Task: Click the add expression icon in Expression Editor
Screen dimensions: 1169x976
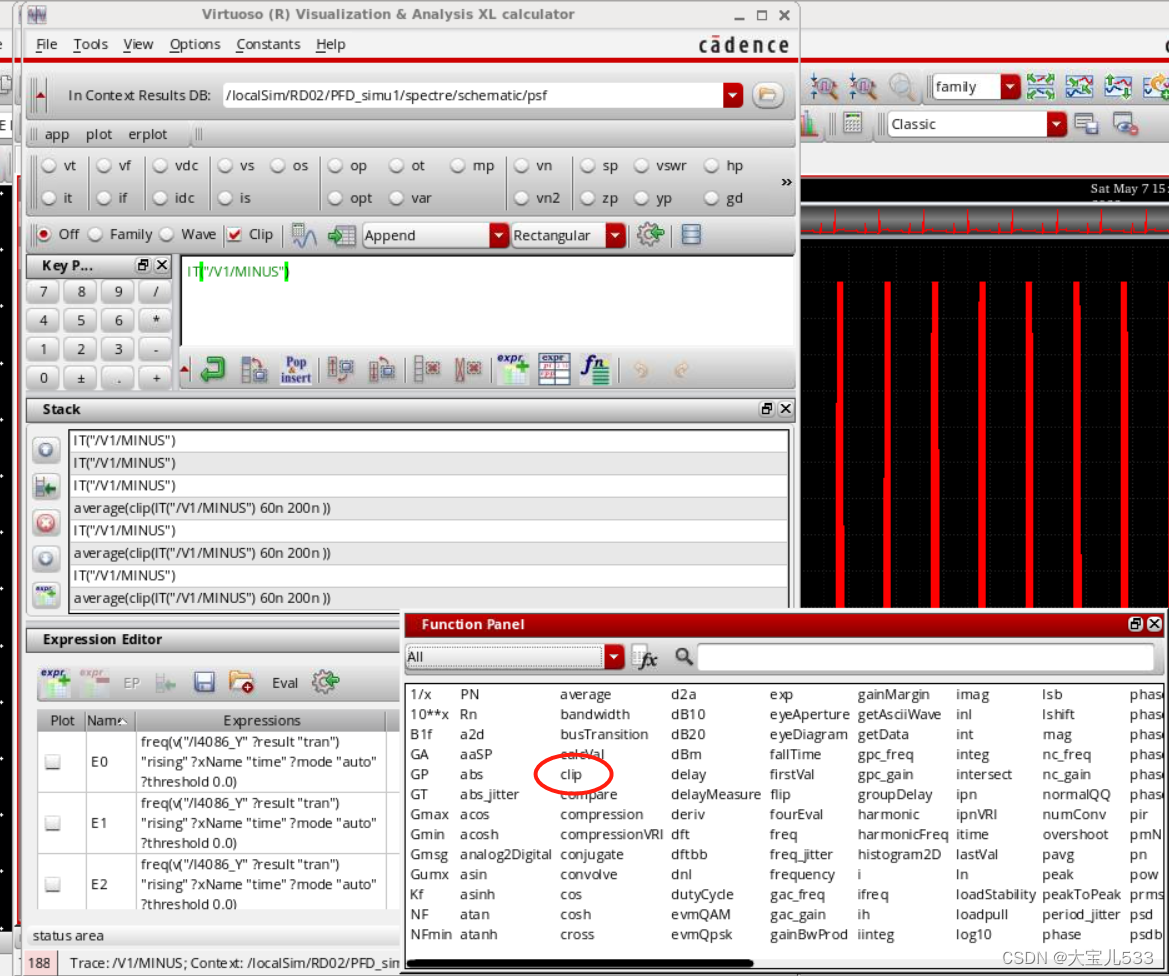Action: point(54,682)
